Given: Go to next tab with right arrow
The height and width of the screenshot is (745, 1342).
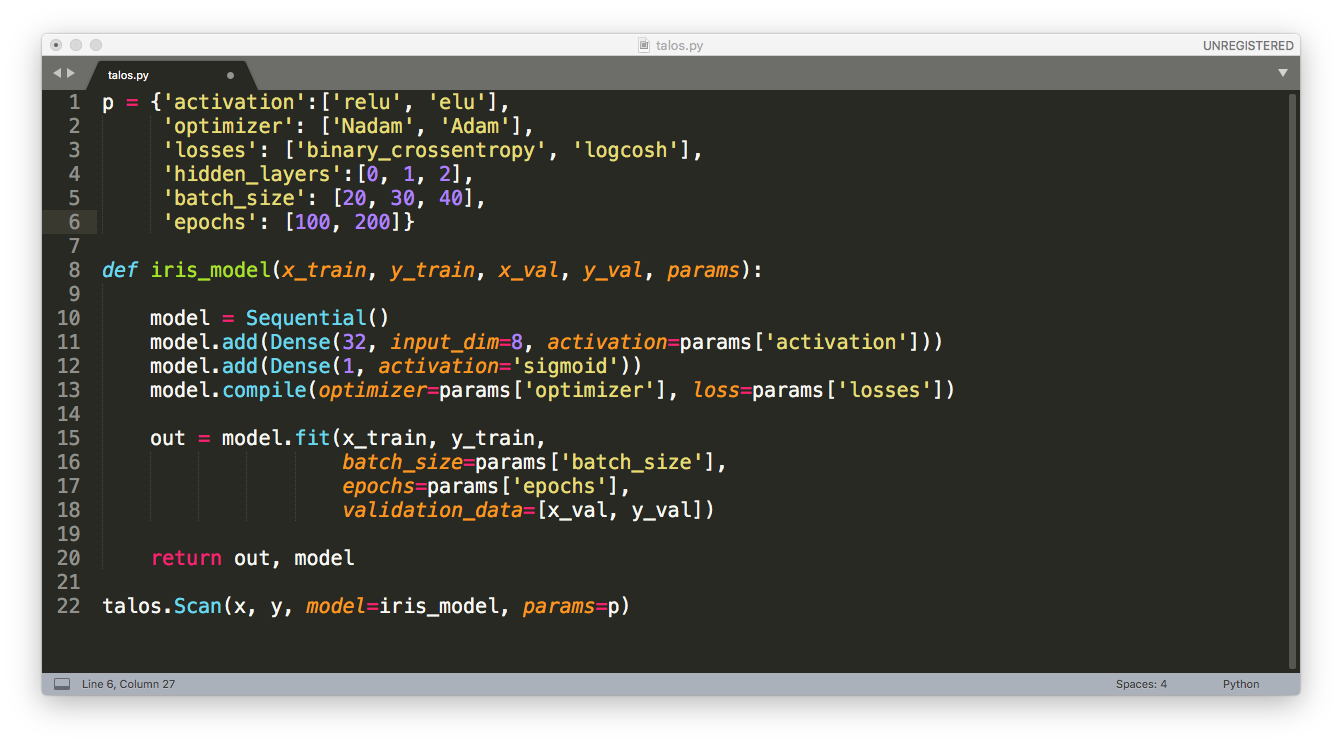Looking at the screenshot, I should click(x=71, y=73).
